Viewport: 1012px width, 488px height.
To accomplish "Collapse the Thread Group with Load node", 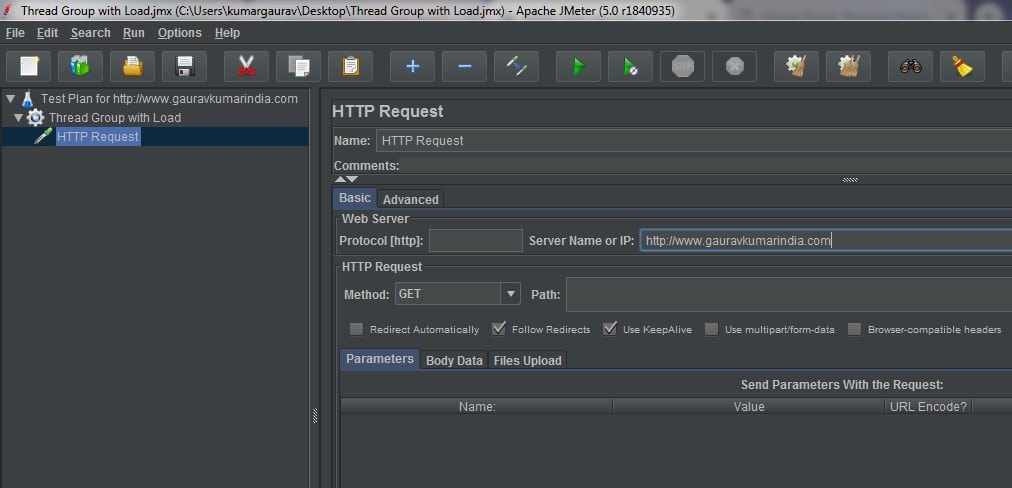I will click(19, 118).
